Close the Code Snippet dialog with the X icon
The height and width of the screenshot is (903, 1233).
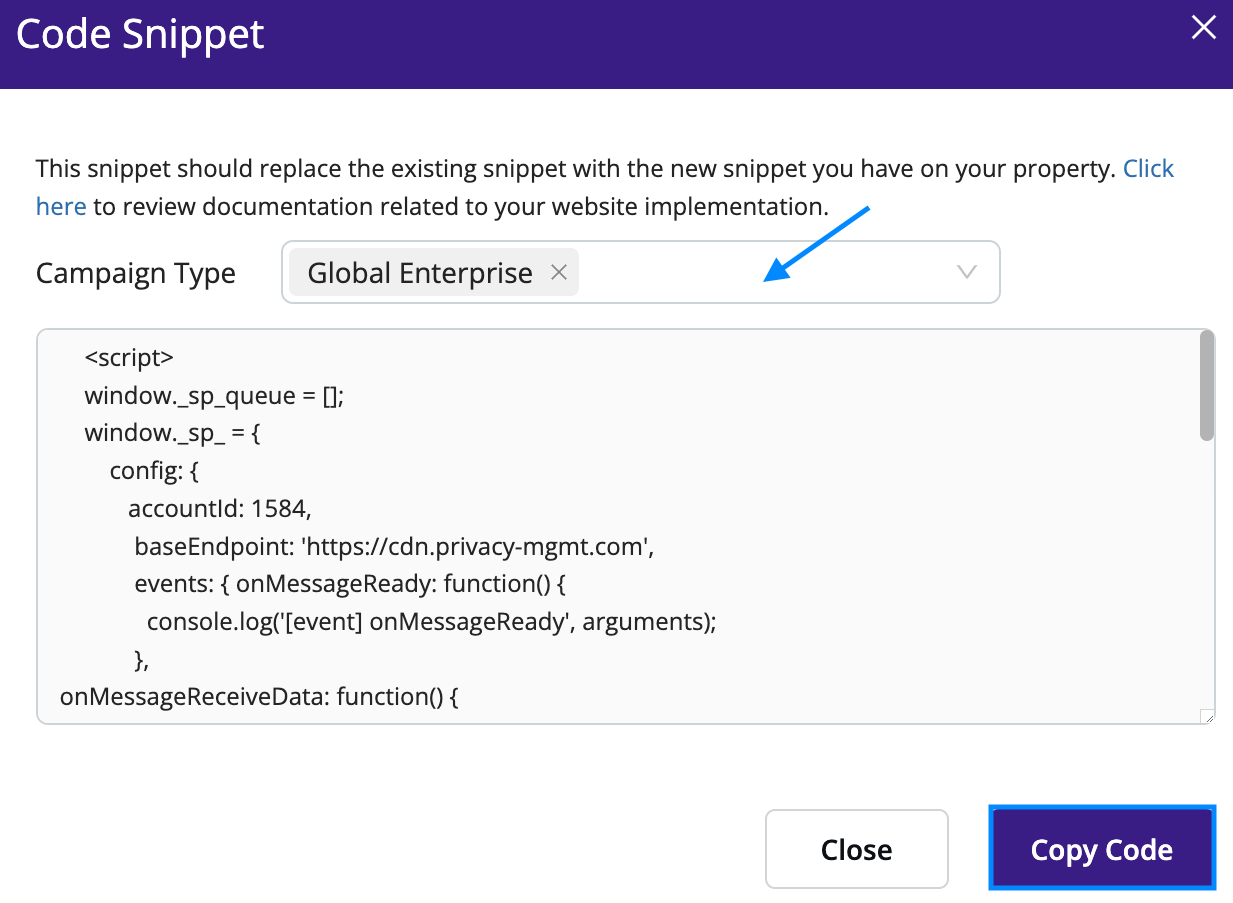(1203, 28)
